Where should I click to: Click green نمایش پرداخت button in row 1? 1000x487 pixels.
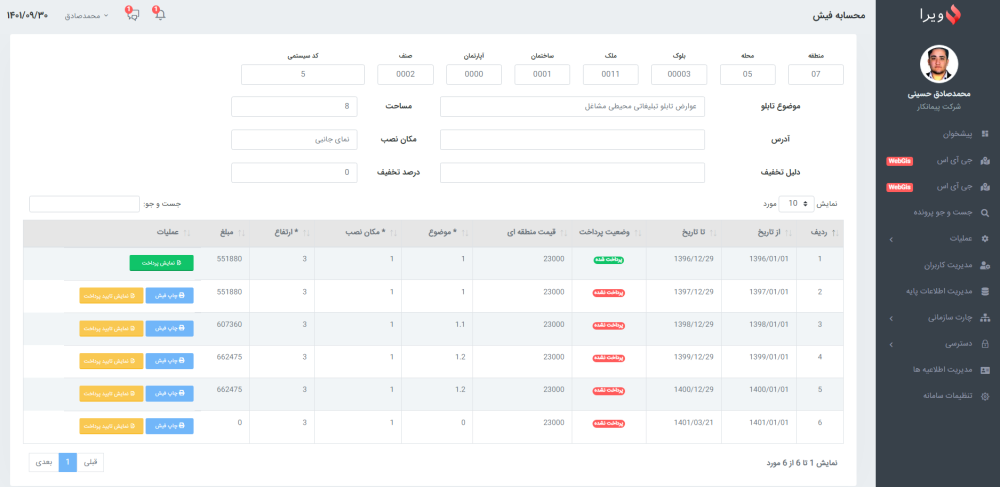pyautogui.click(x=161, y=263)
